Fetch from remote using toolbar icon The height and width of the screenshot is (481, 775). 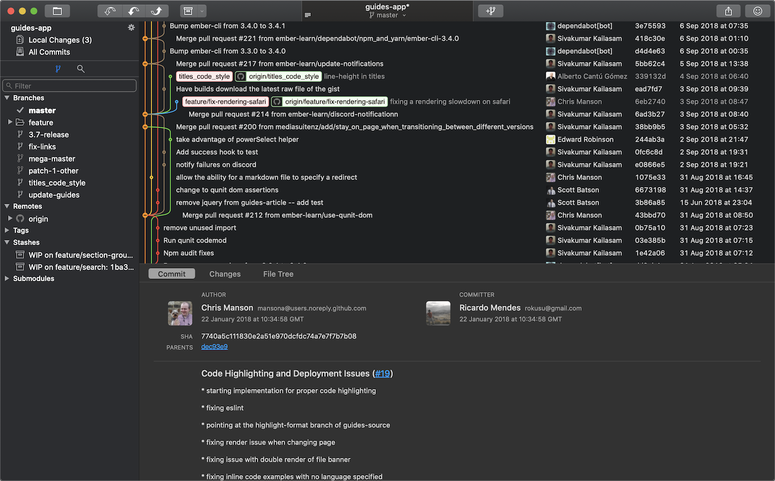point(110,11)
